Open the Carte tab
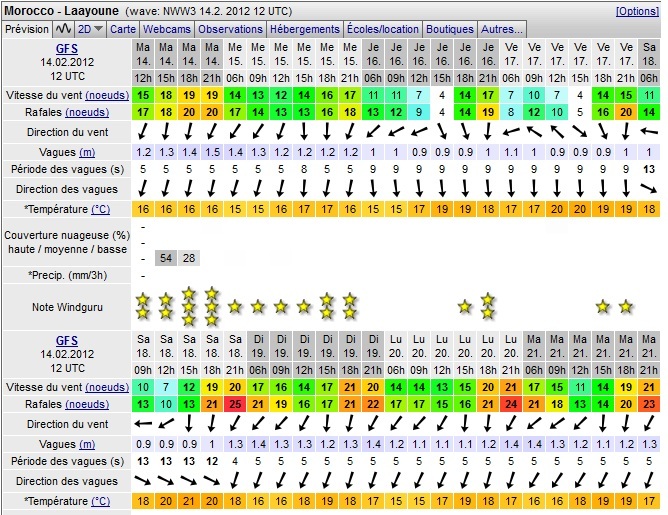668x515 pixels. pyautogui.click(x=123, y=29)
